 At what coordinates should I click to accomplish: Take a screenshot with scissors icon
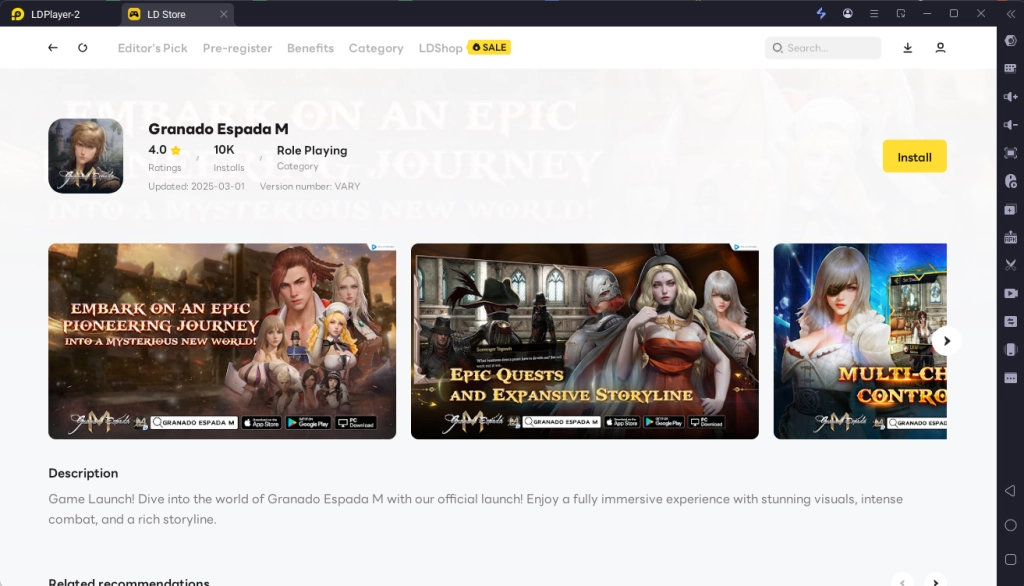tap(1011, 265)
